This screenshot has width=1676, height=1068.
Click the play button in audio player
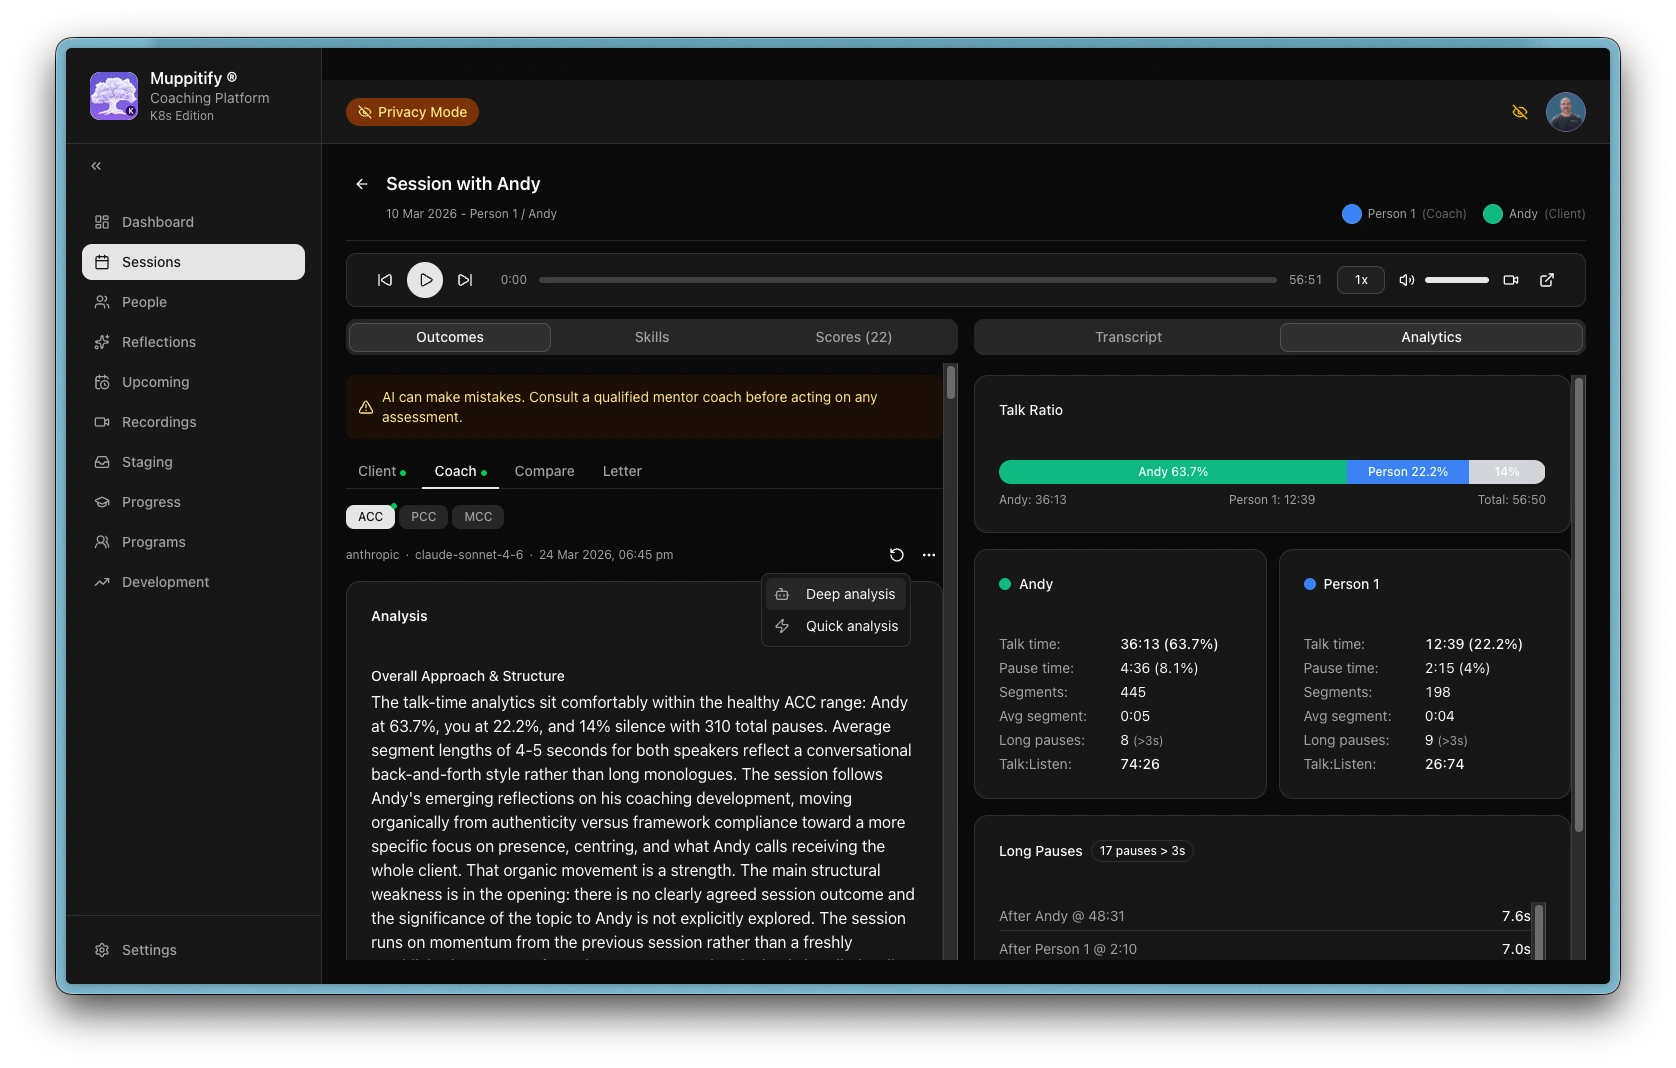tap(425, 280)
